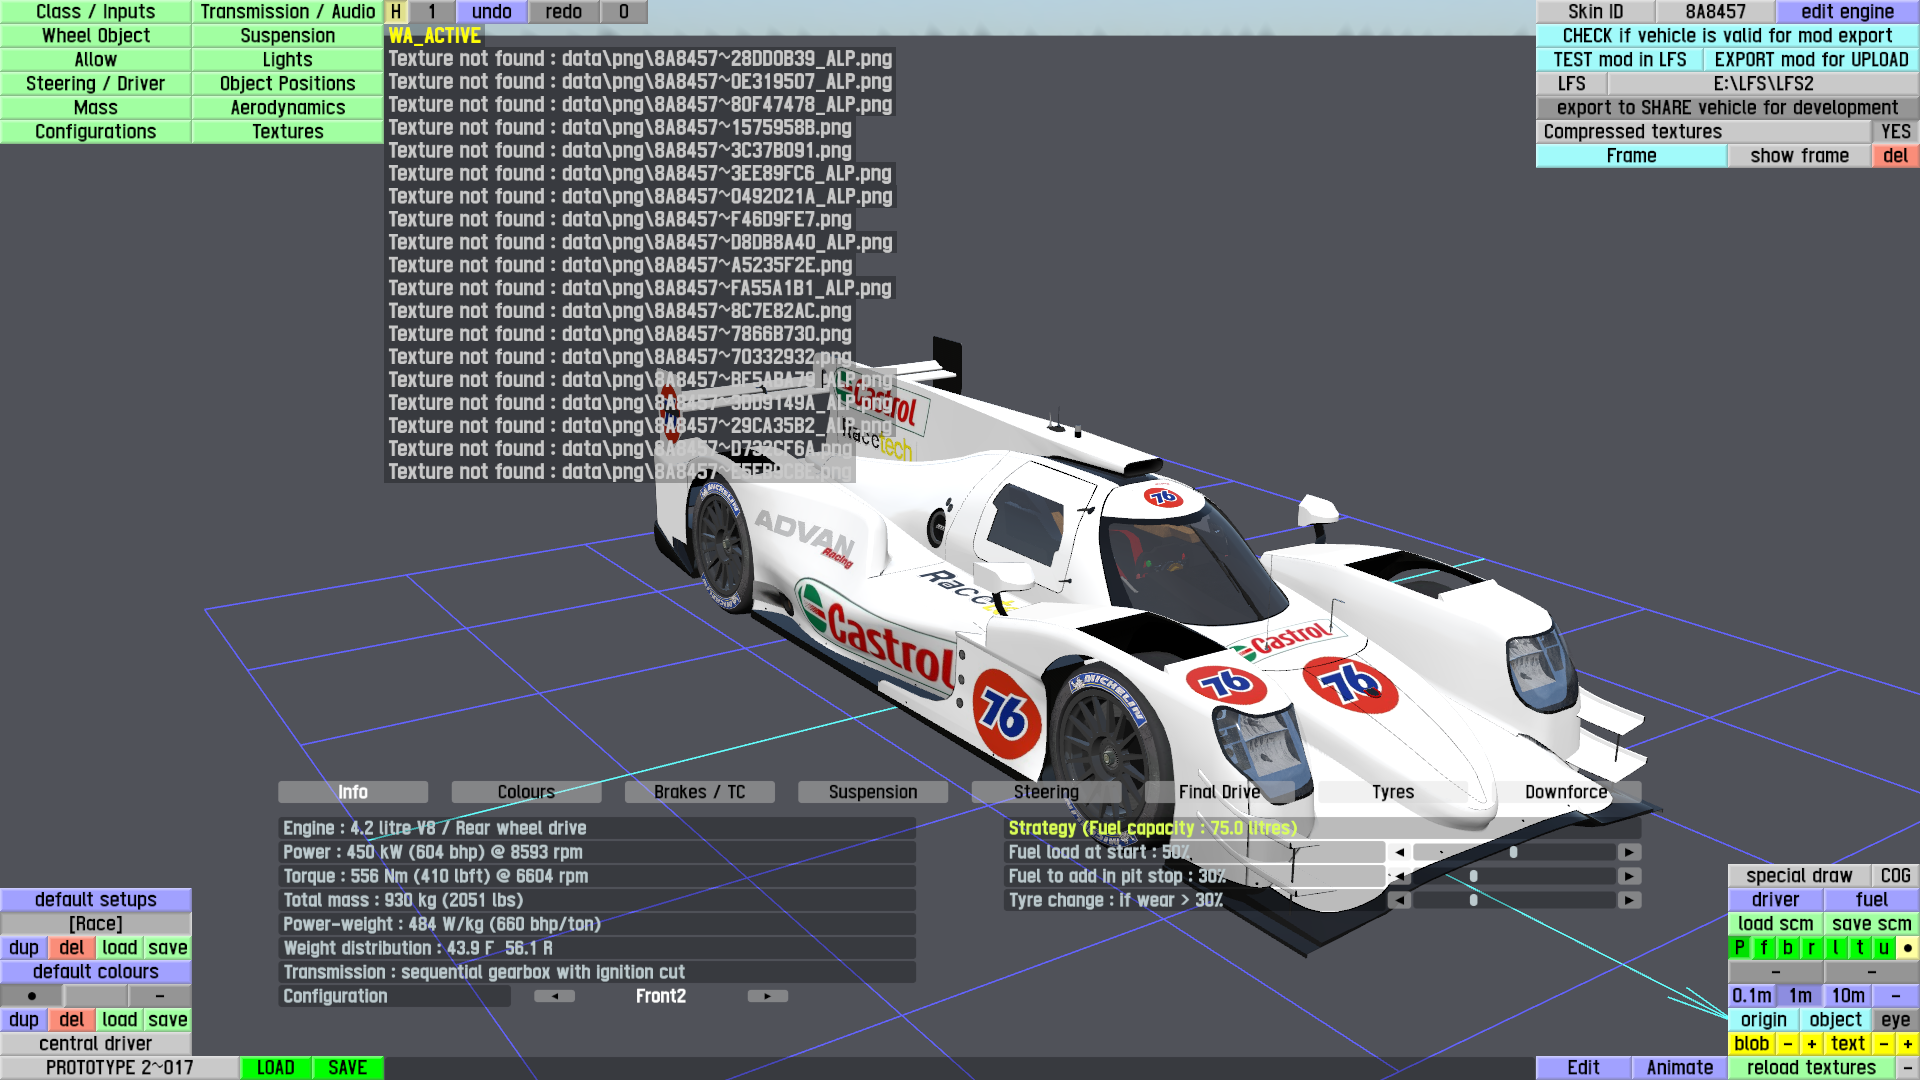The width and height of the screenshot is (1920, 1080).
Task: Click the 'f' front view button
Action: tap(1763, 948)
